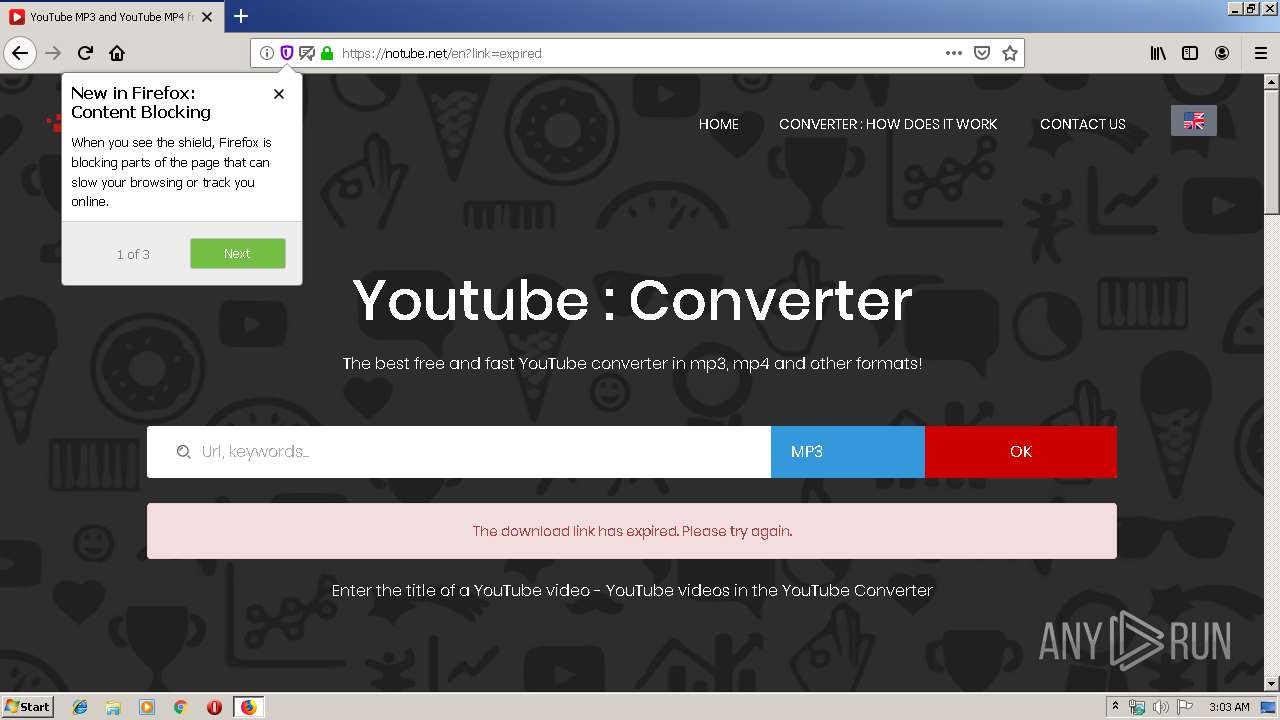Bookmark this page with the star
The width and height of the screenshot is (1280, 720).
pyautogui.click(x=1010, y=53)
